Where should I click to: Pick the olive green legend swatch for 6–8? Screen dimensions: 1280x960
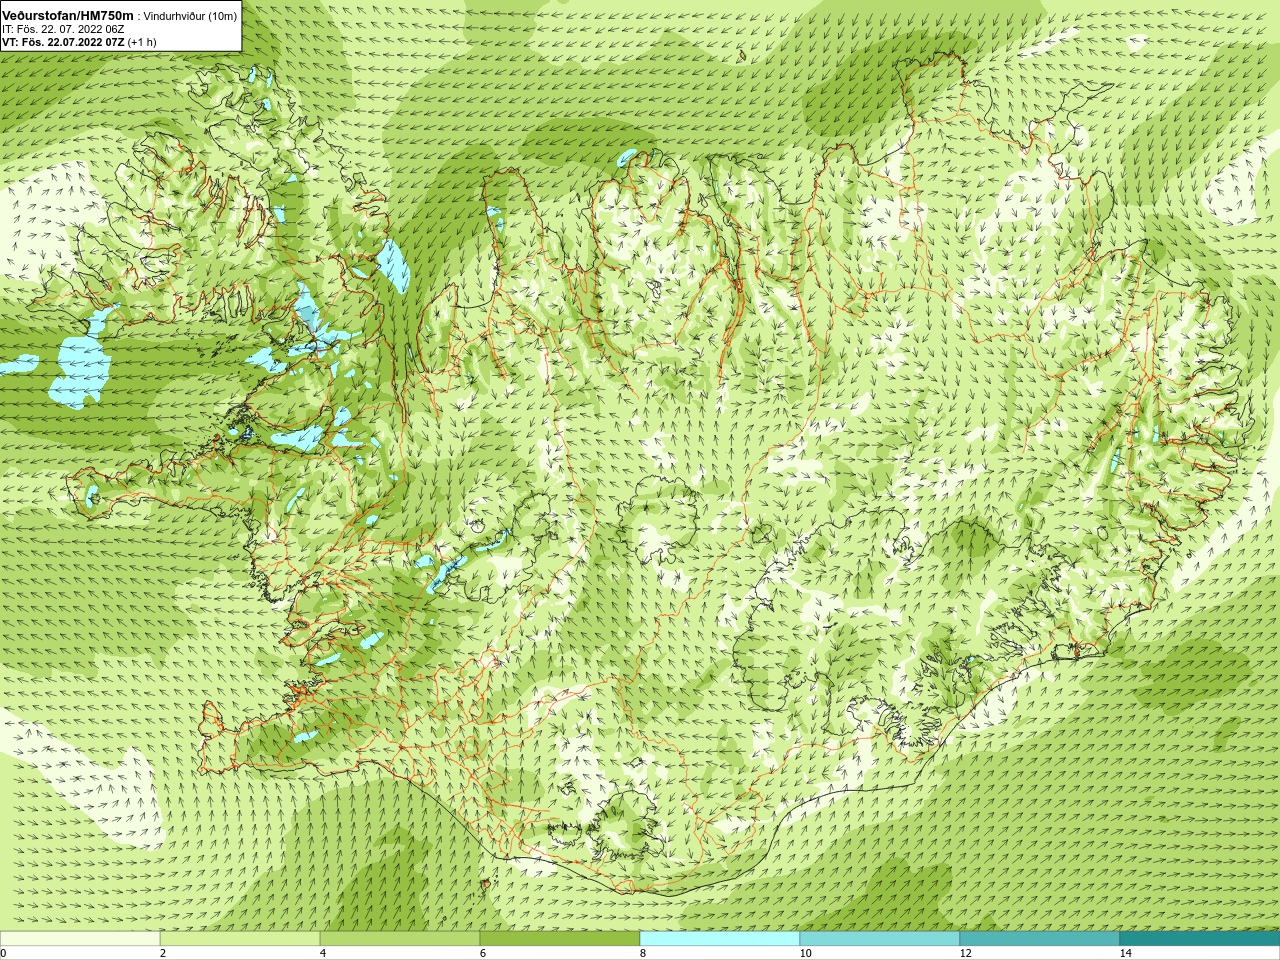(560, 939)
